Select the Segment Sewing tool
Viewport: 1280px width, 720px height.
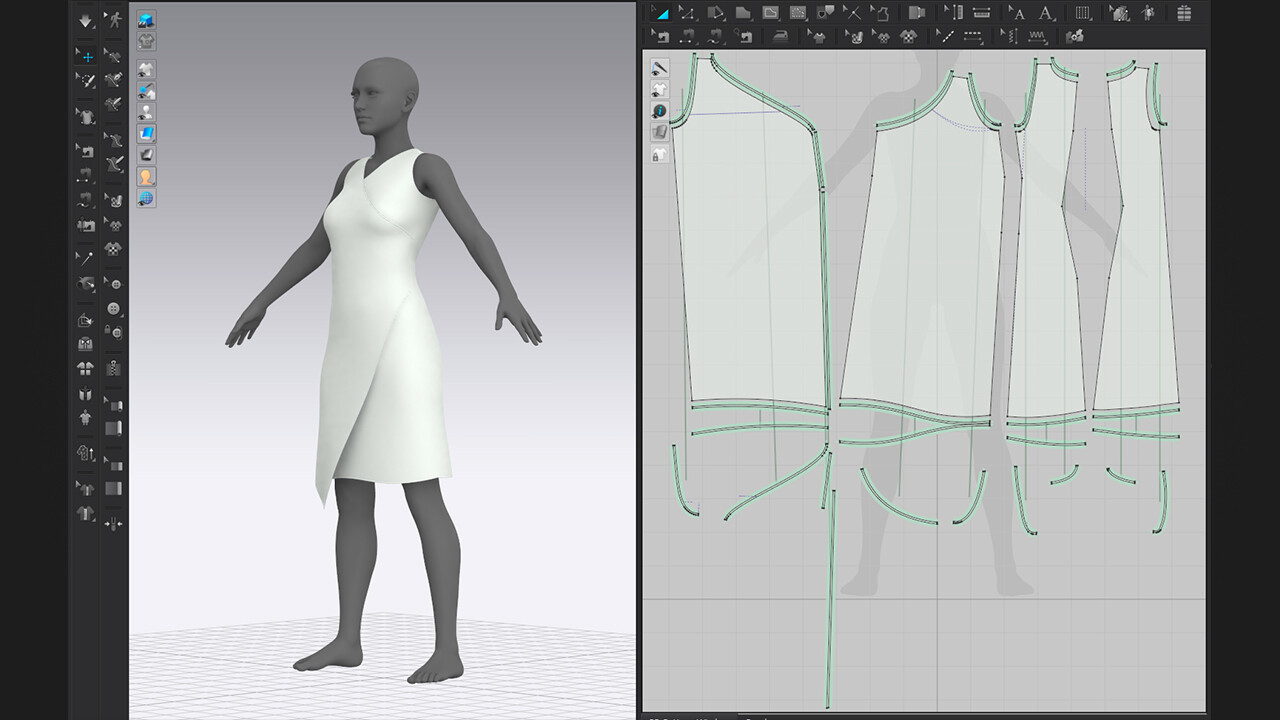click(687, 36)
